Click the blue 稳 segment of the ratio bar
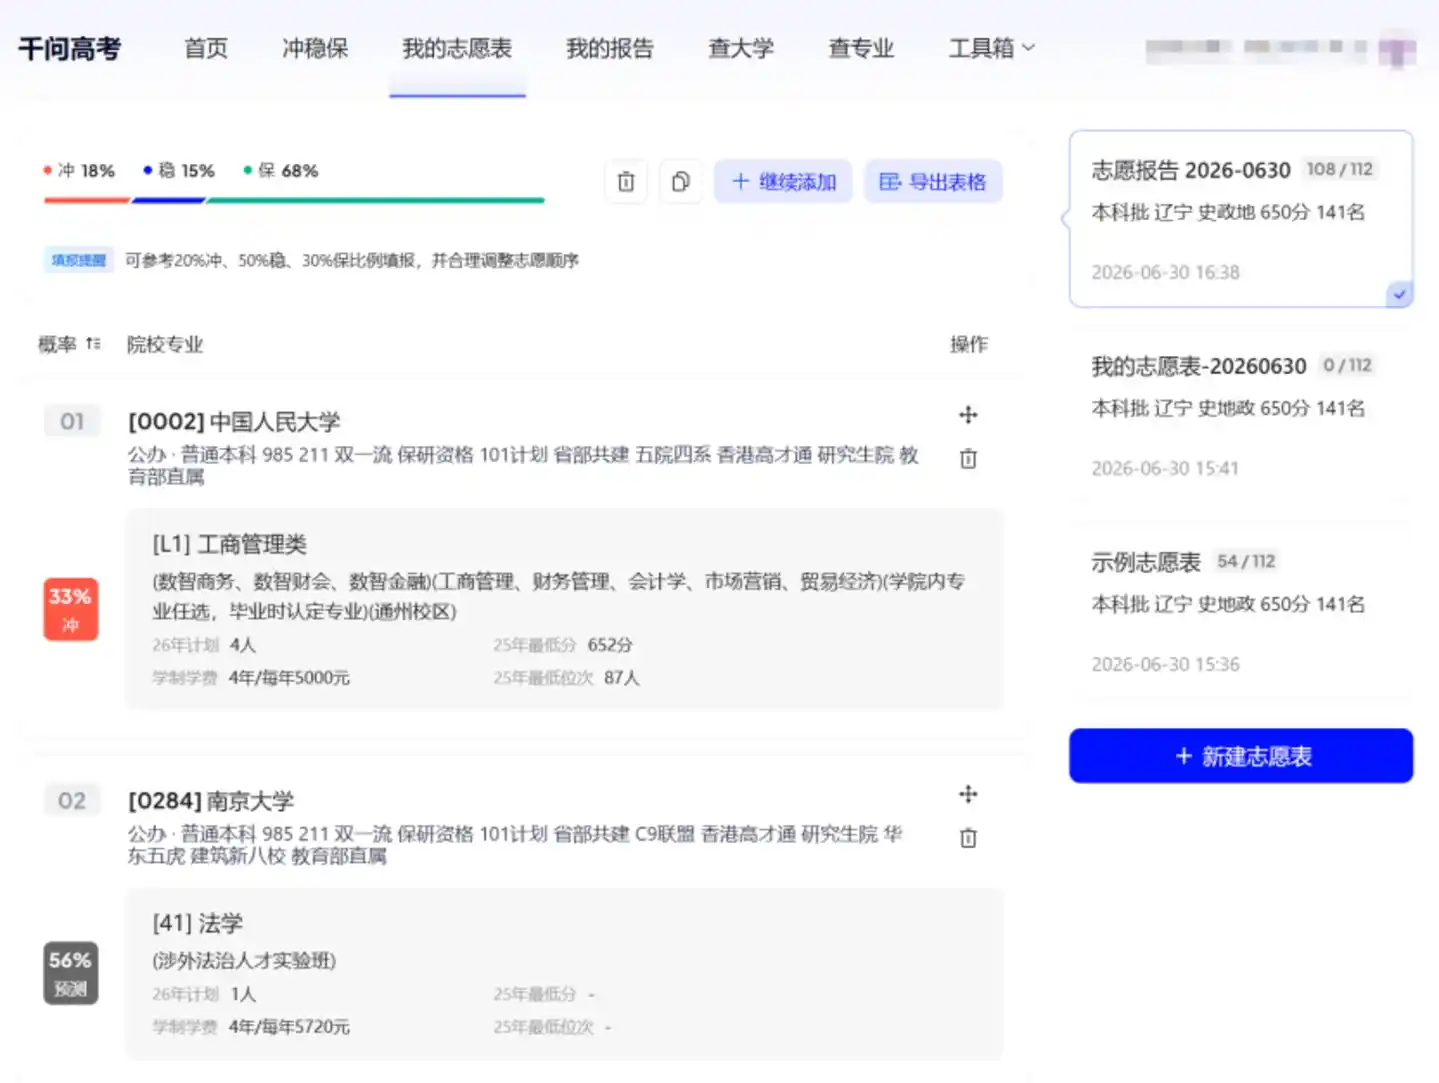Viewport: 1439px width, 1083px height. (168, 200)
